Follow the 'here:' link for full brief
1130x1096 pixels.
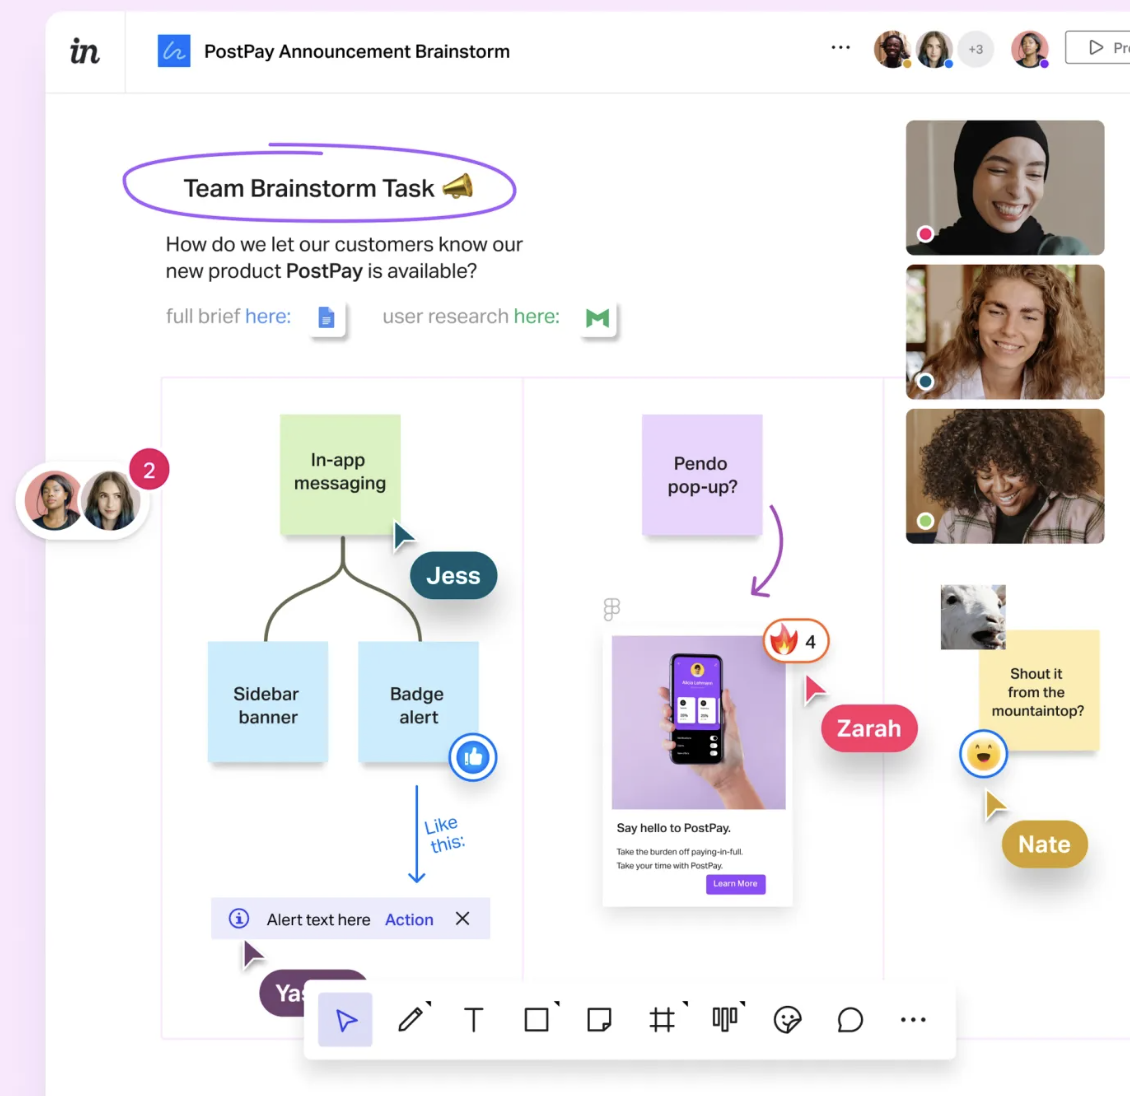tap(268, 316)
